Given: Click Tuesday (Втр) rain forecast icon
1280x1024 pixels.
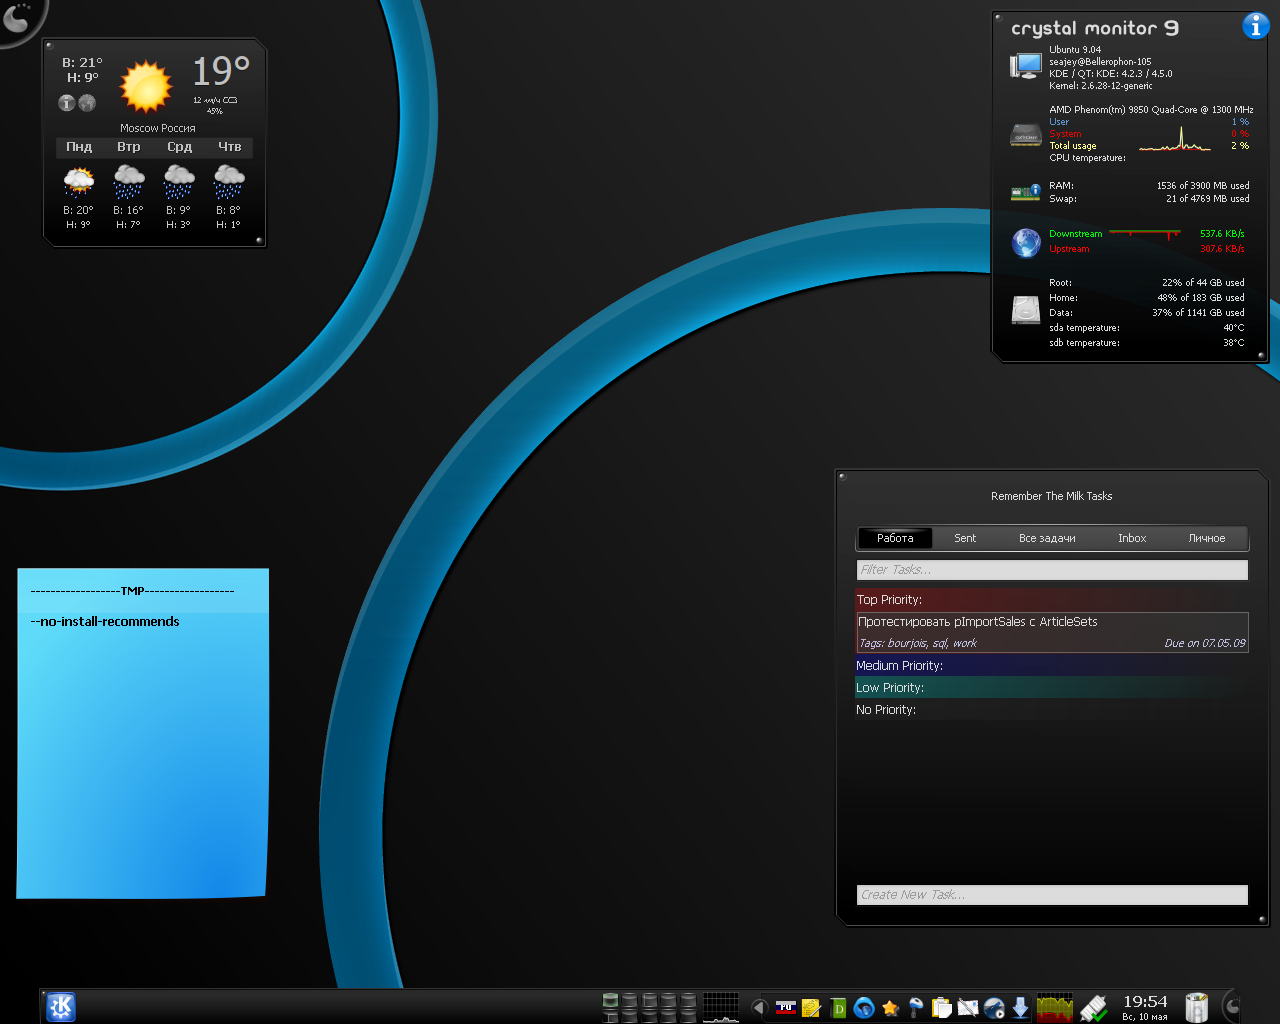Looking at the screenshot, I should click(129, 182).
